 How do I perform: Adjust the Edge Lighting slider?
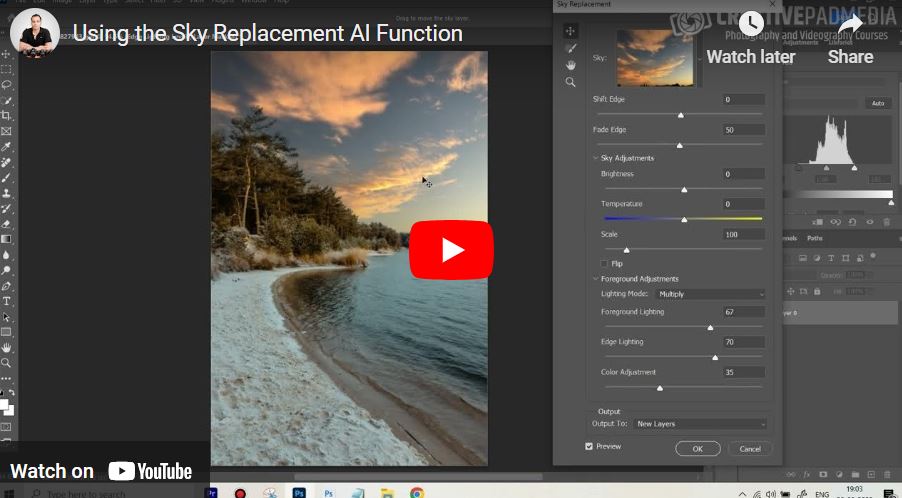click(x=715, y=357)
